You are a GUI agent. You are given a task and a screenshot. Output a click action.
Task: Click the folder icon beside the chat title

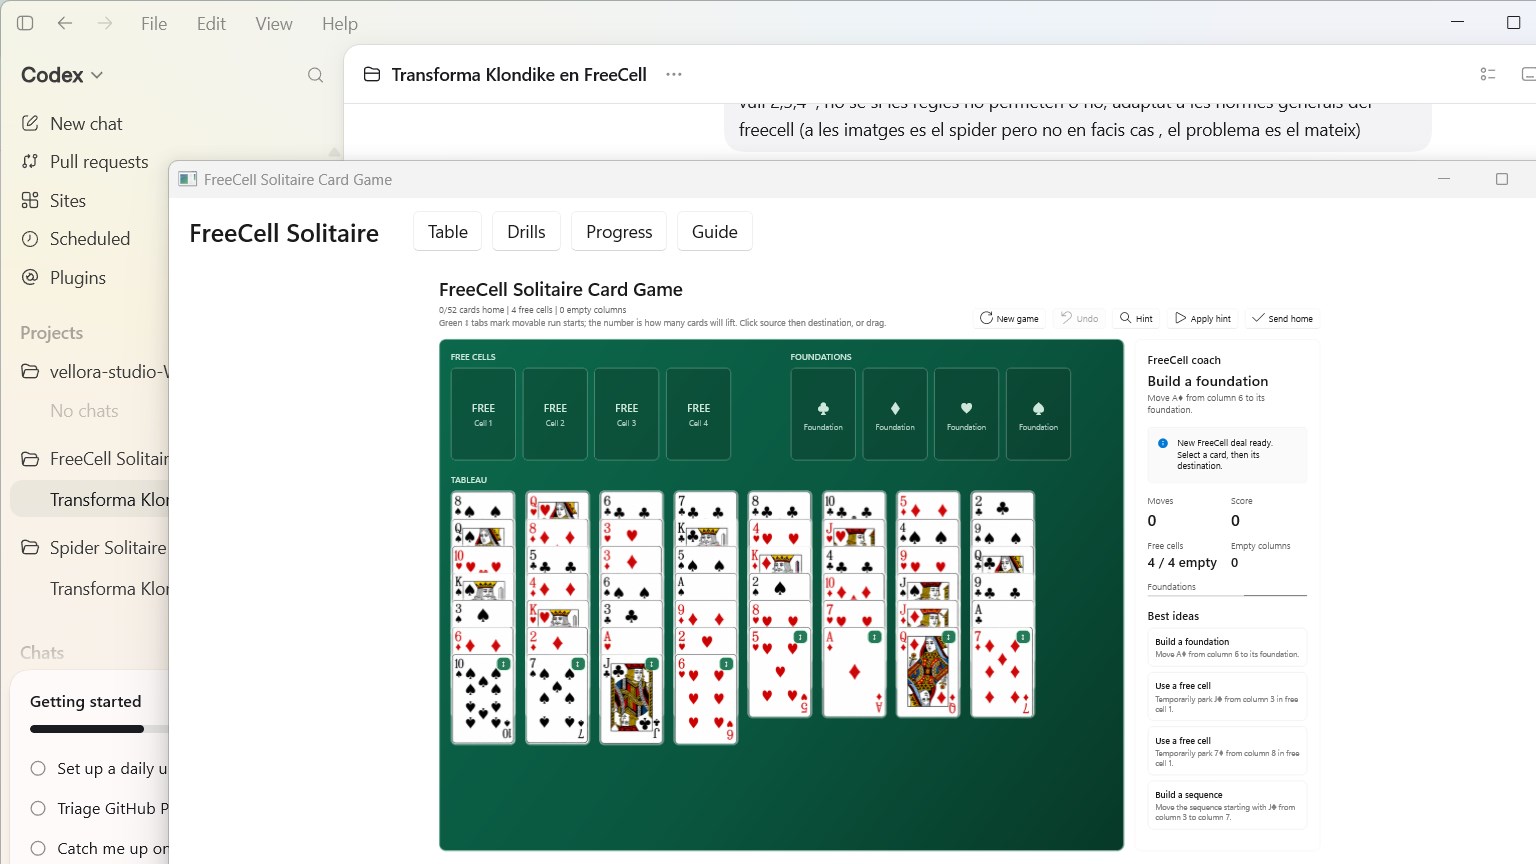click(372, 74)
